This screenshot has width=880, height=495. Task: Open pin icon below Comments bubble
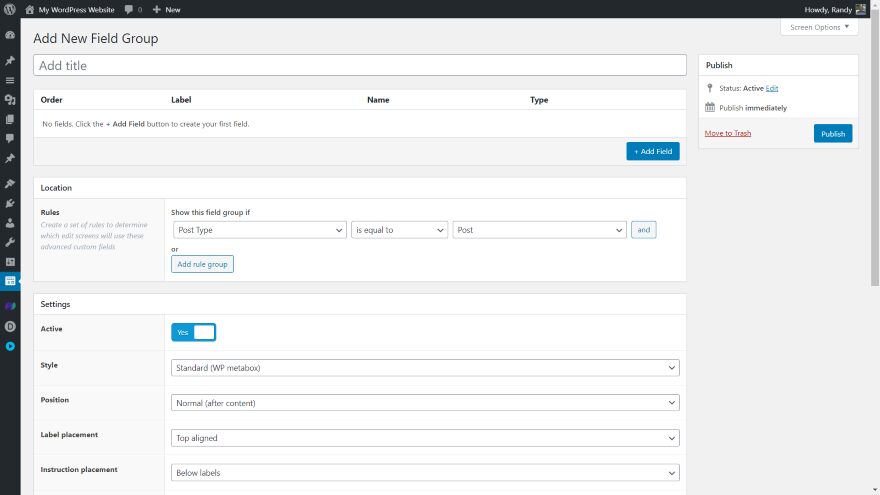pos(10,158)
